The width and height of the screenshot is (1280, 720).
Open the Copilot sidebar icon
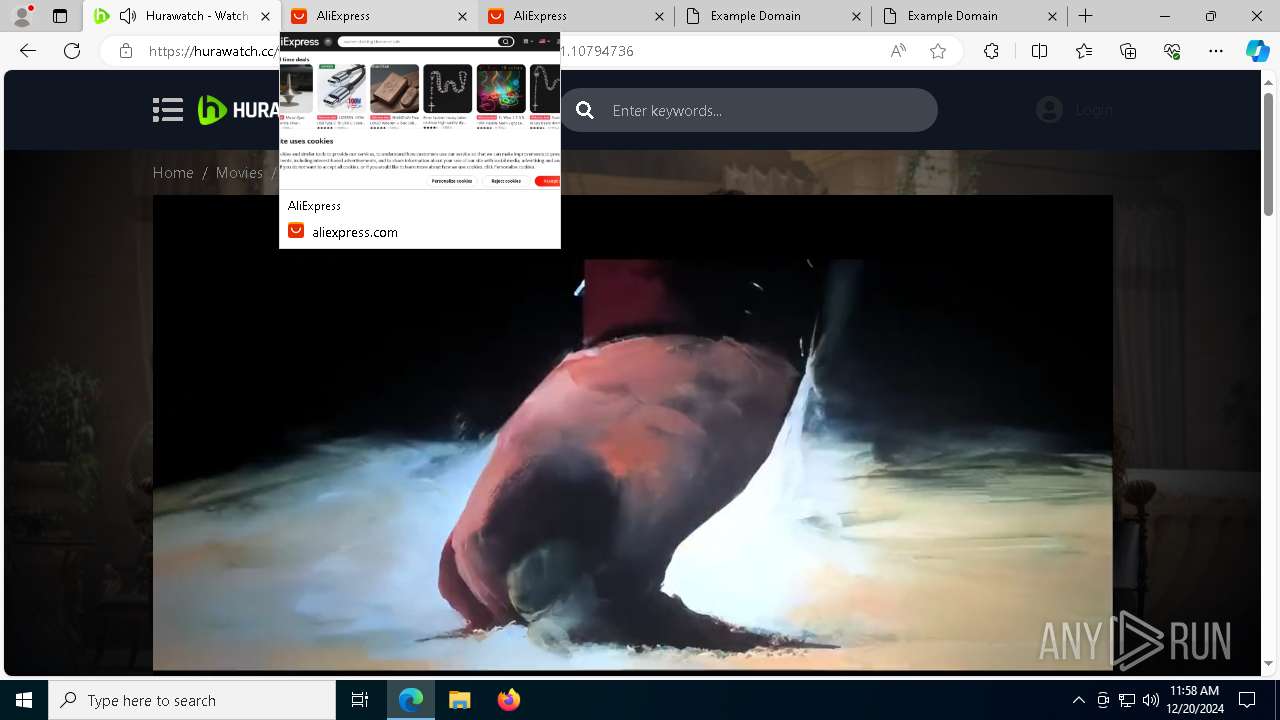click(1257, 51)
